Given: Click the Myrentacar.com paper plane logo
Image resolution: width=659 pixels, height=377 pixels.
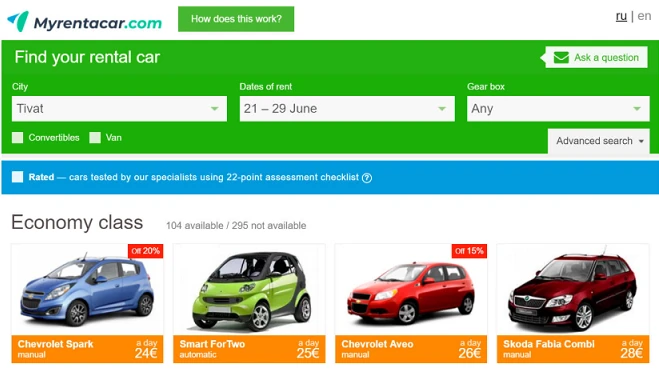Looking at the screenshot, I should [18, 21].
